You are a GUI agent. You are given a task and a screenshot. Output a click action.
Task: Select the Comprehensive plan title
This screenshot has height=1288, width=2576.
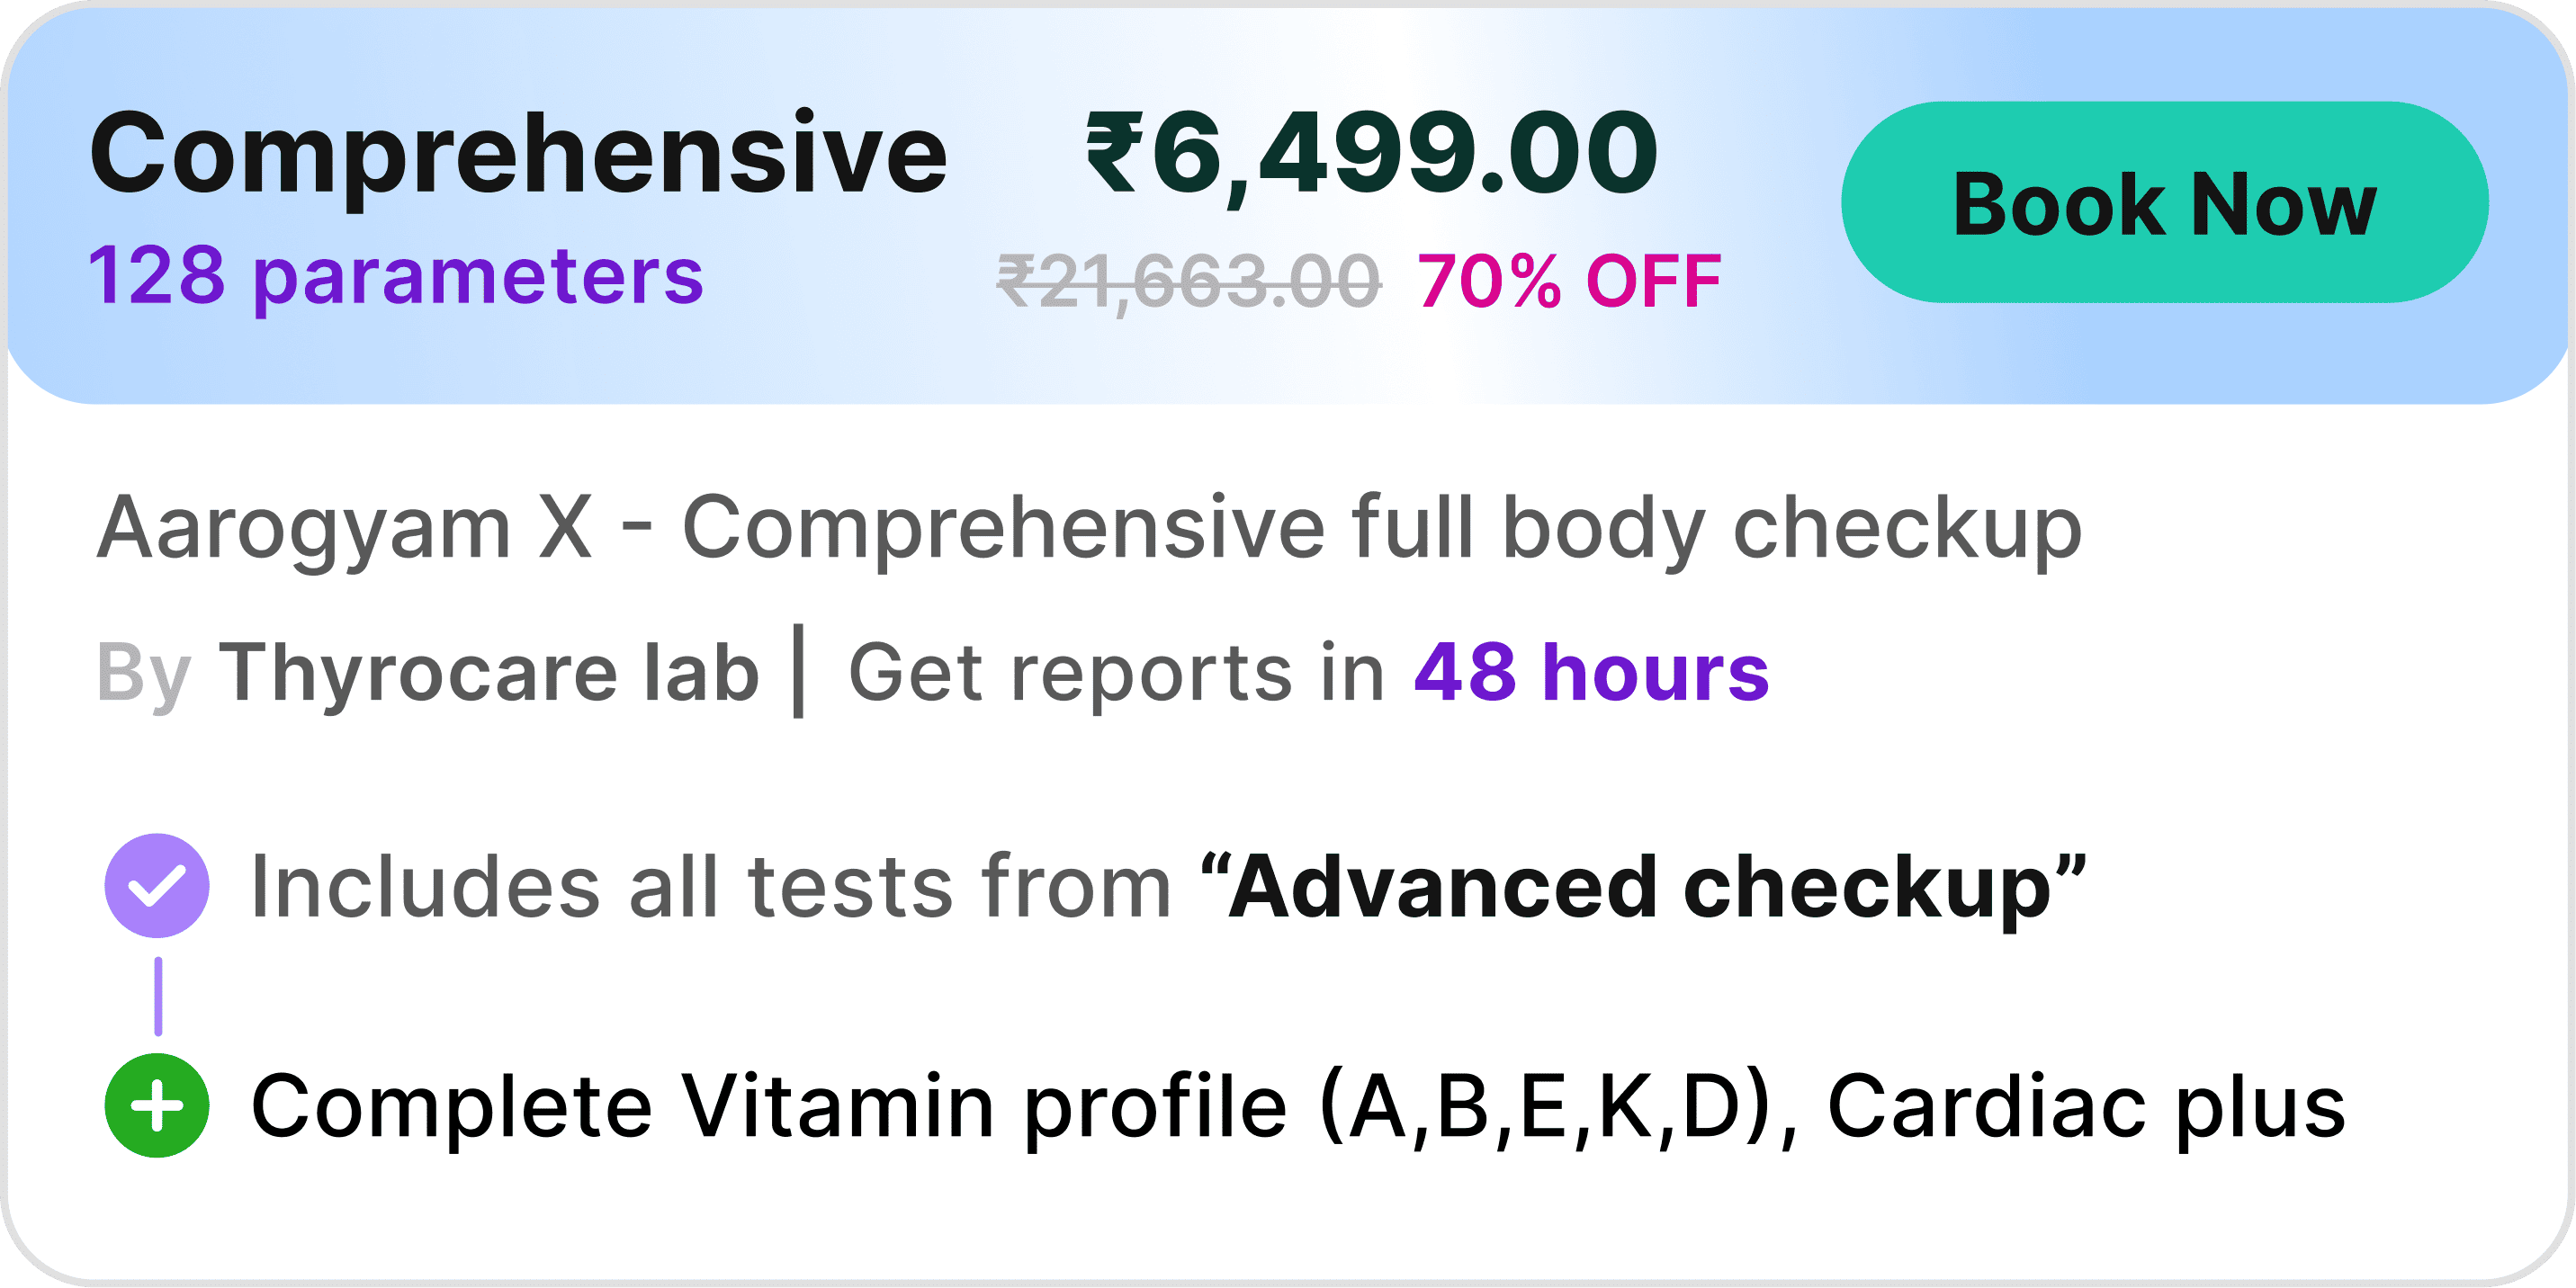coord(518,155)
